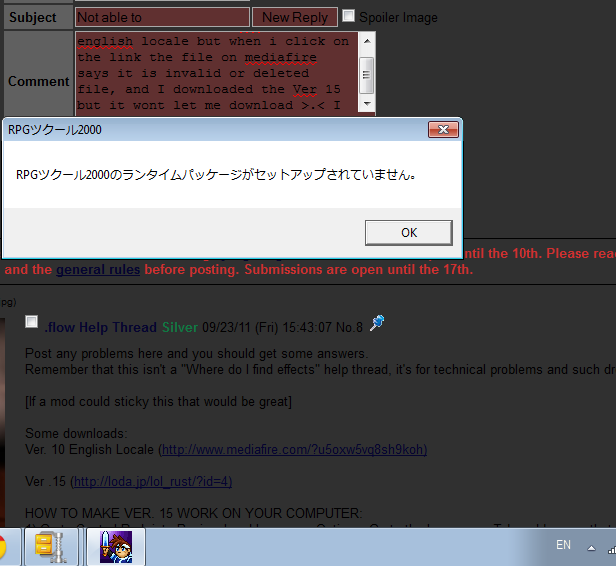Click the HOW TO MAKE VER. 15 WORK heading
Image resolution: width=616 pixels, height=566 pixels.
tap(194, 513)
